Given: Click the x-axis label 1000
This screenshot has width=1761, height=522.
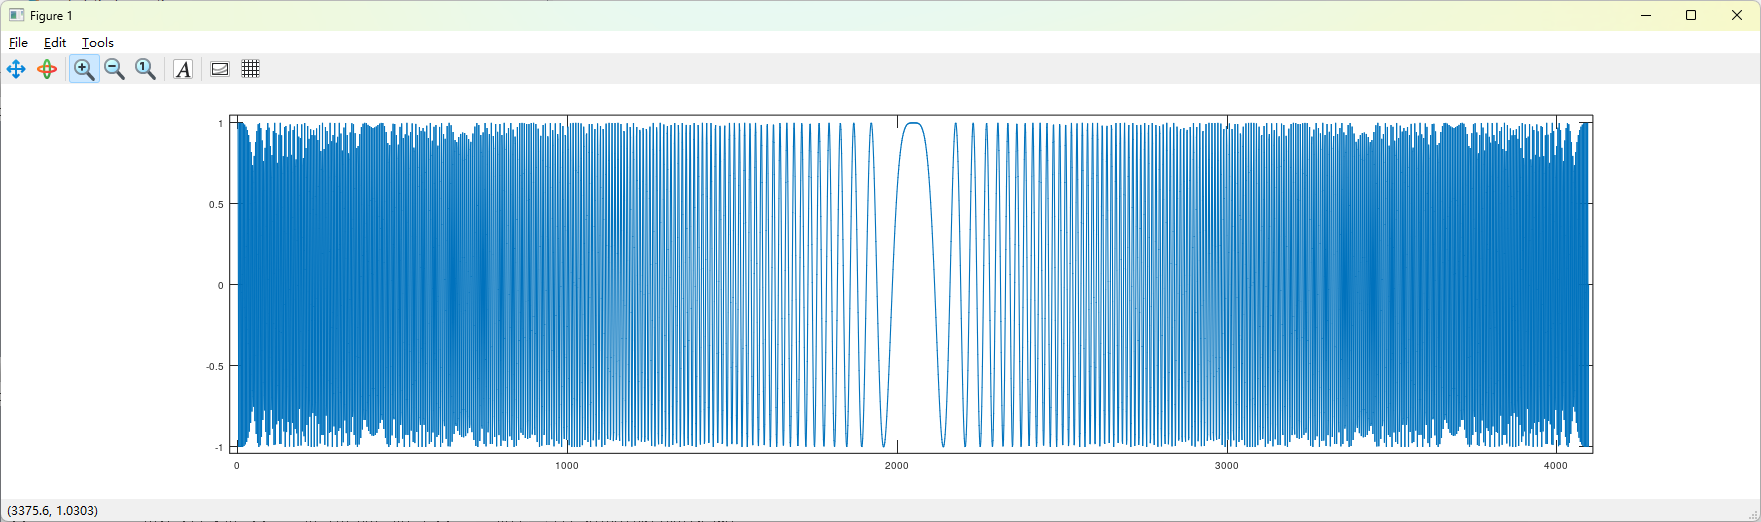Looking at the screenshot, I should point(567,466).
